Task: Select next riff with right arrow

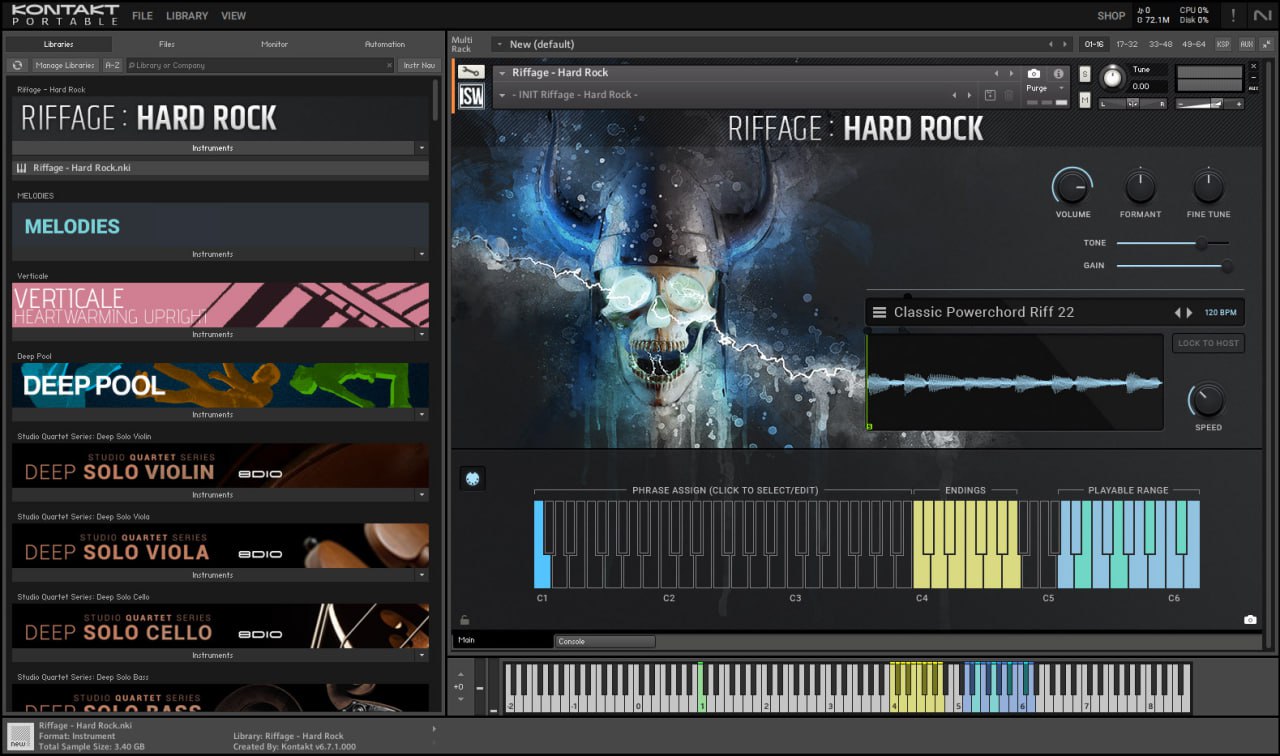Action: click(1189, 312)
